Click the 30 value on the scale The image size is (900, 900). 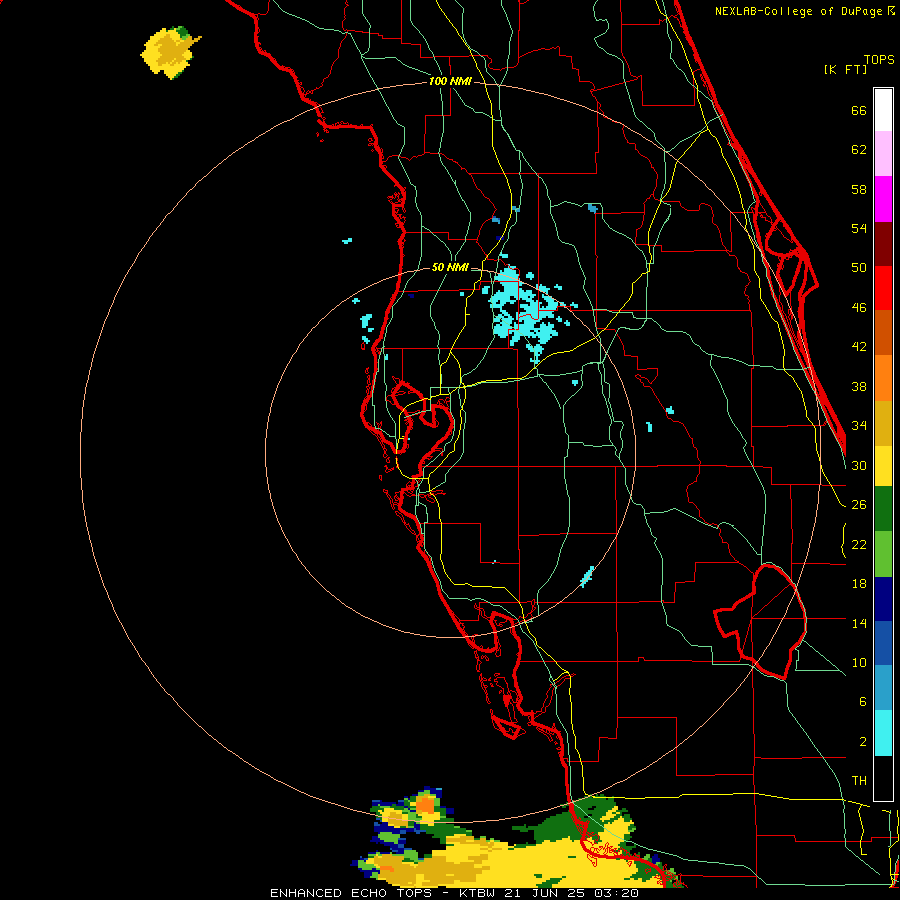(859, 465)
